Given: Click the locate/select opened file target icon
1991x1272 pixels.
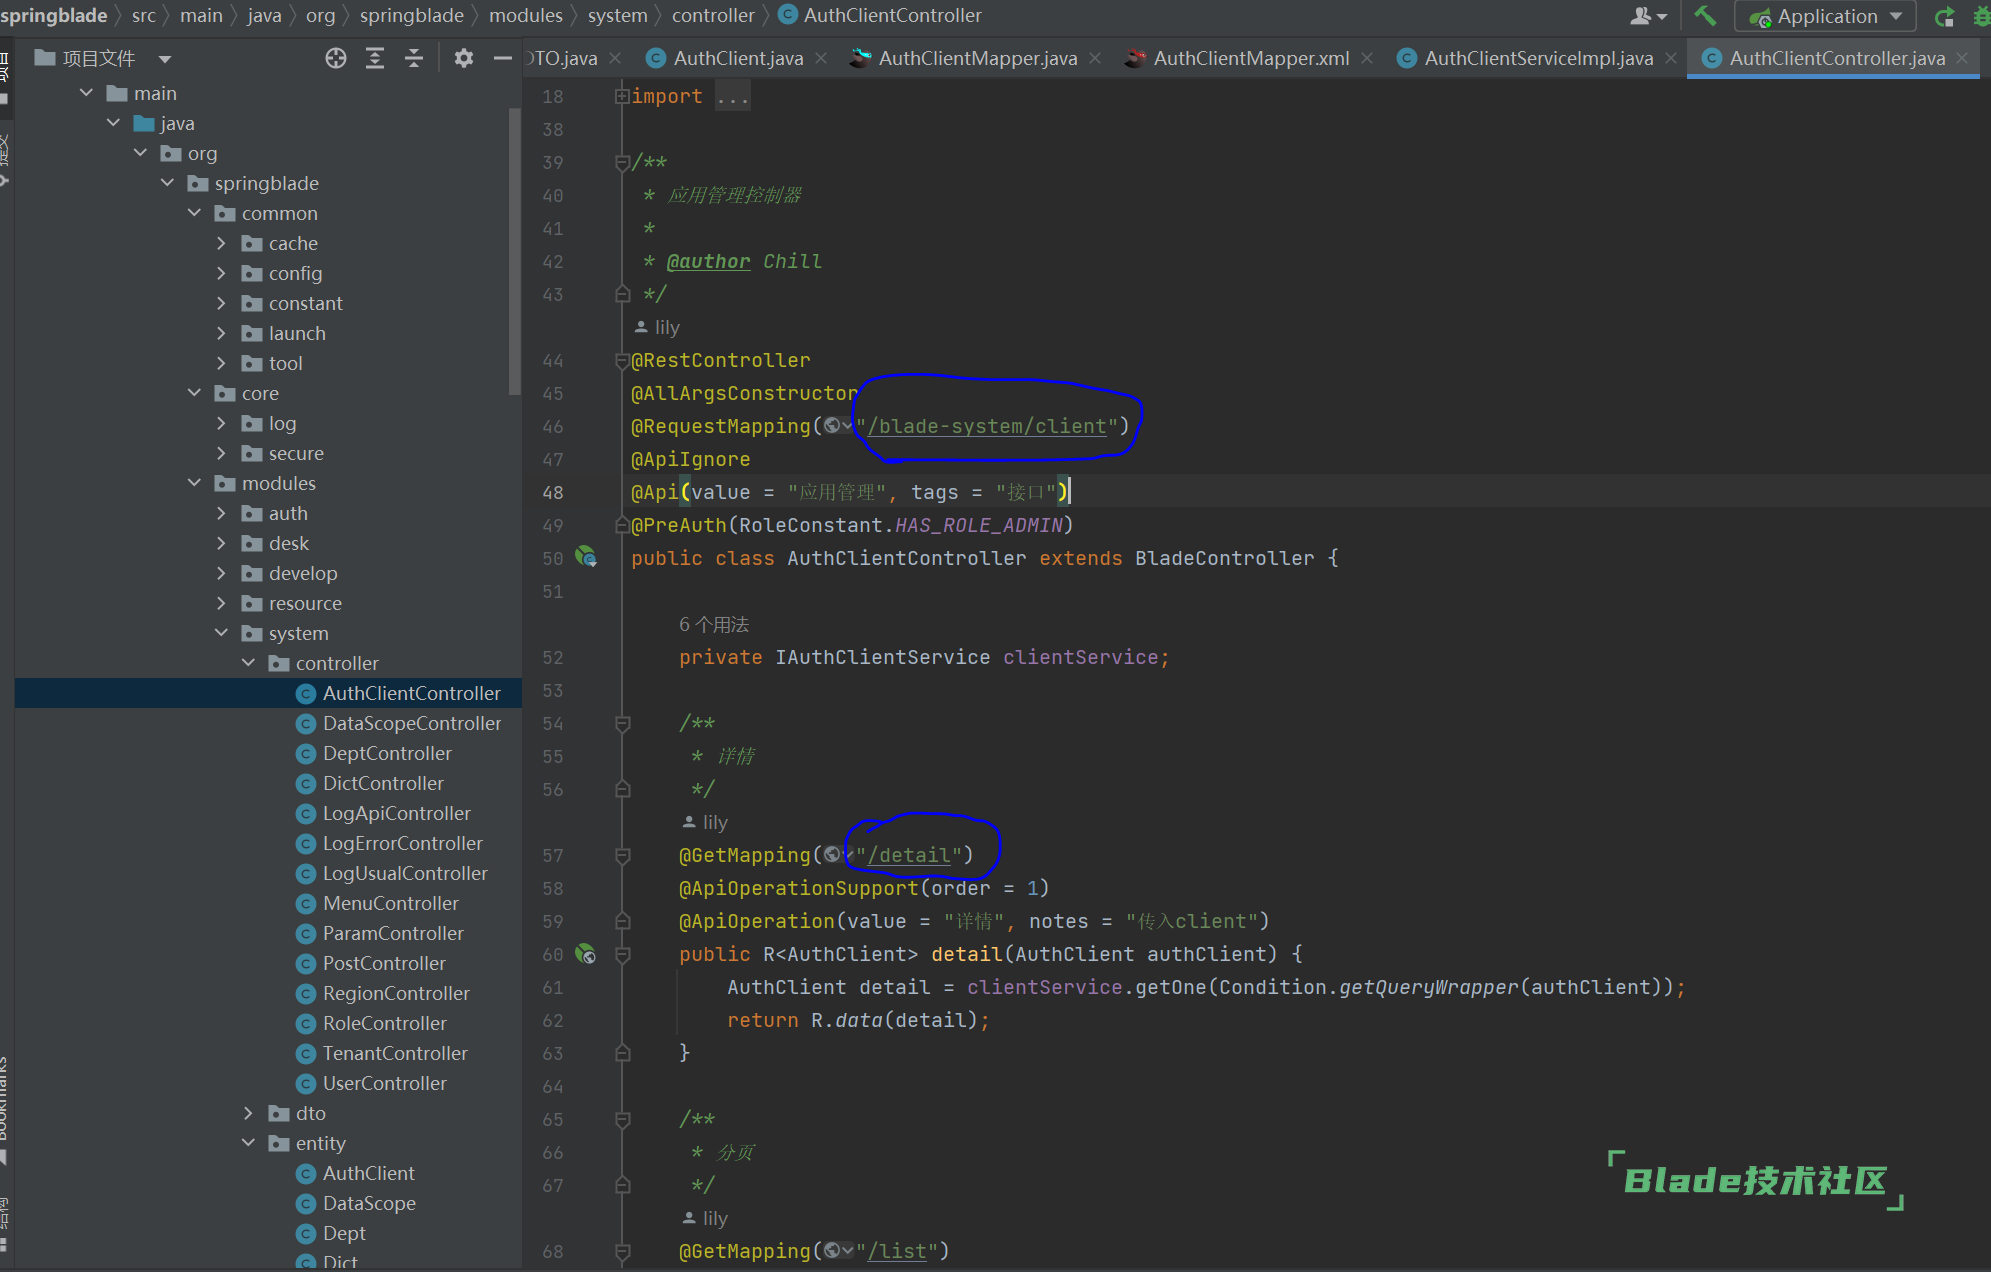Looking at the screenshot, I should coord(336,58).
